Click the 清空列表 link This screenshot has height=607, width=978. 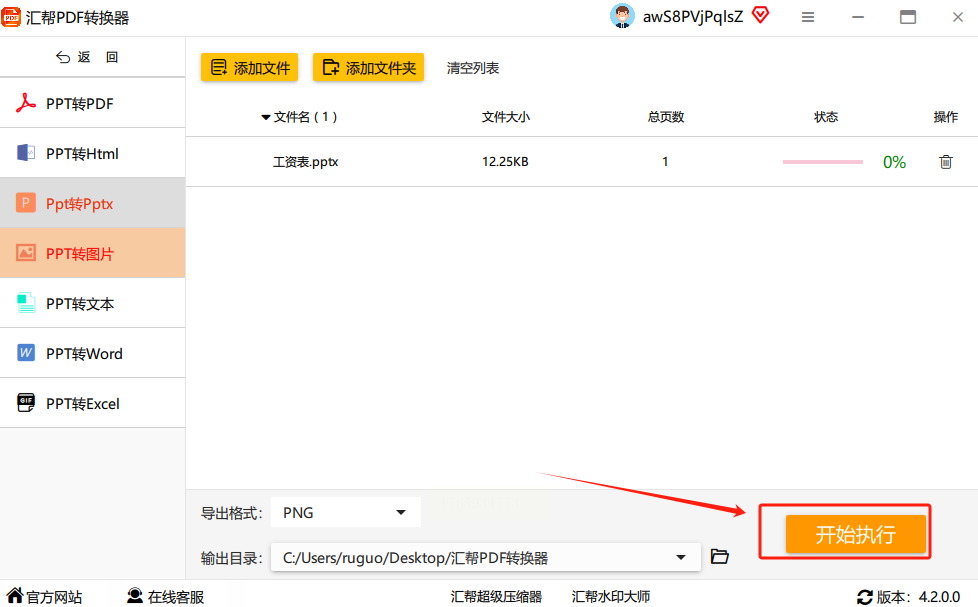tap(473, 68)
